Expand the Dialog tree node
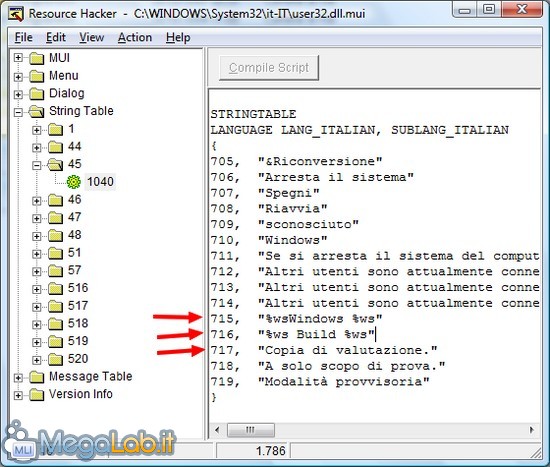The width and height of the screenshot is (550, 467). (x=18, y=94)
